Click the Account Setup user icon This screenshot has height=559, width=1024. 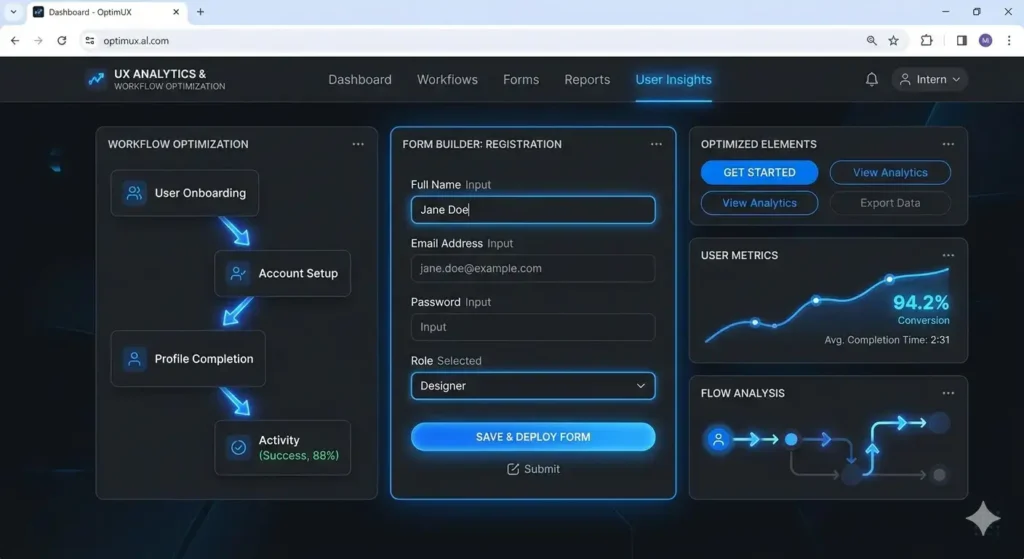pyautogui.click(x=238, y=273)
